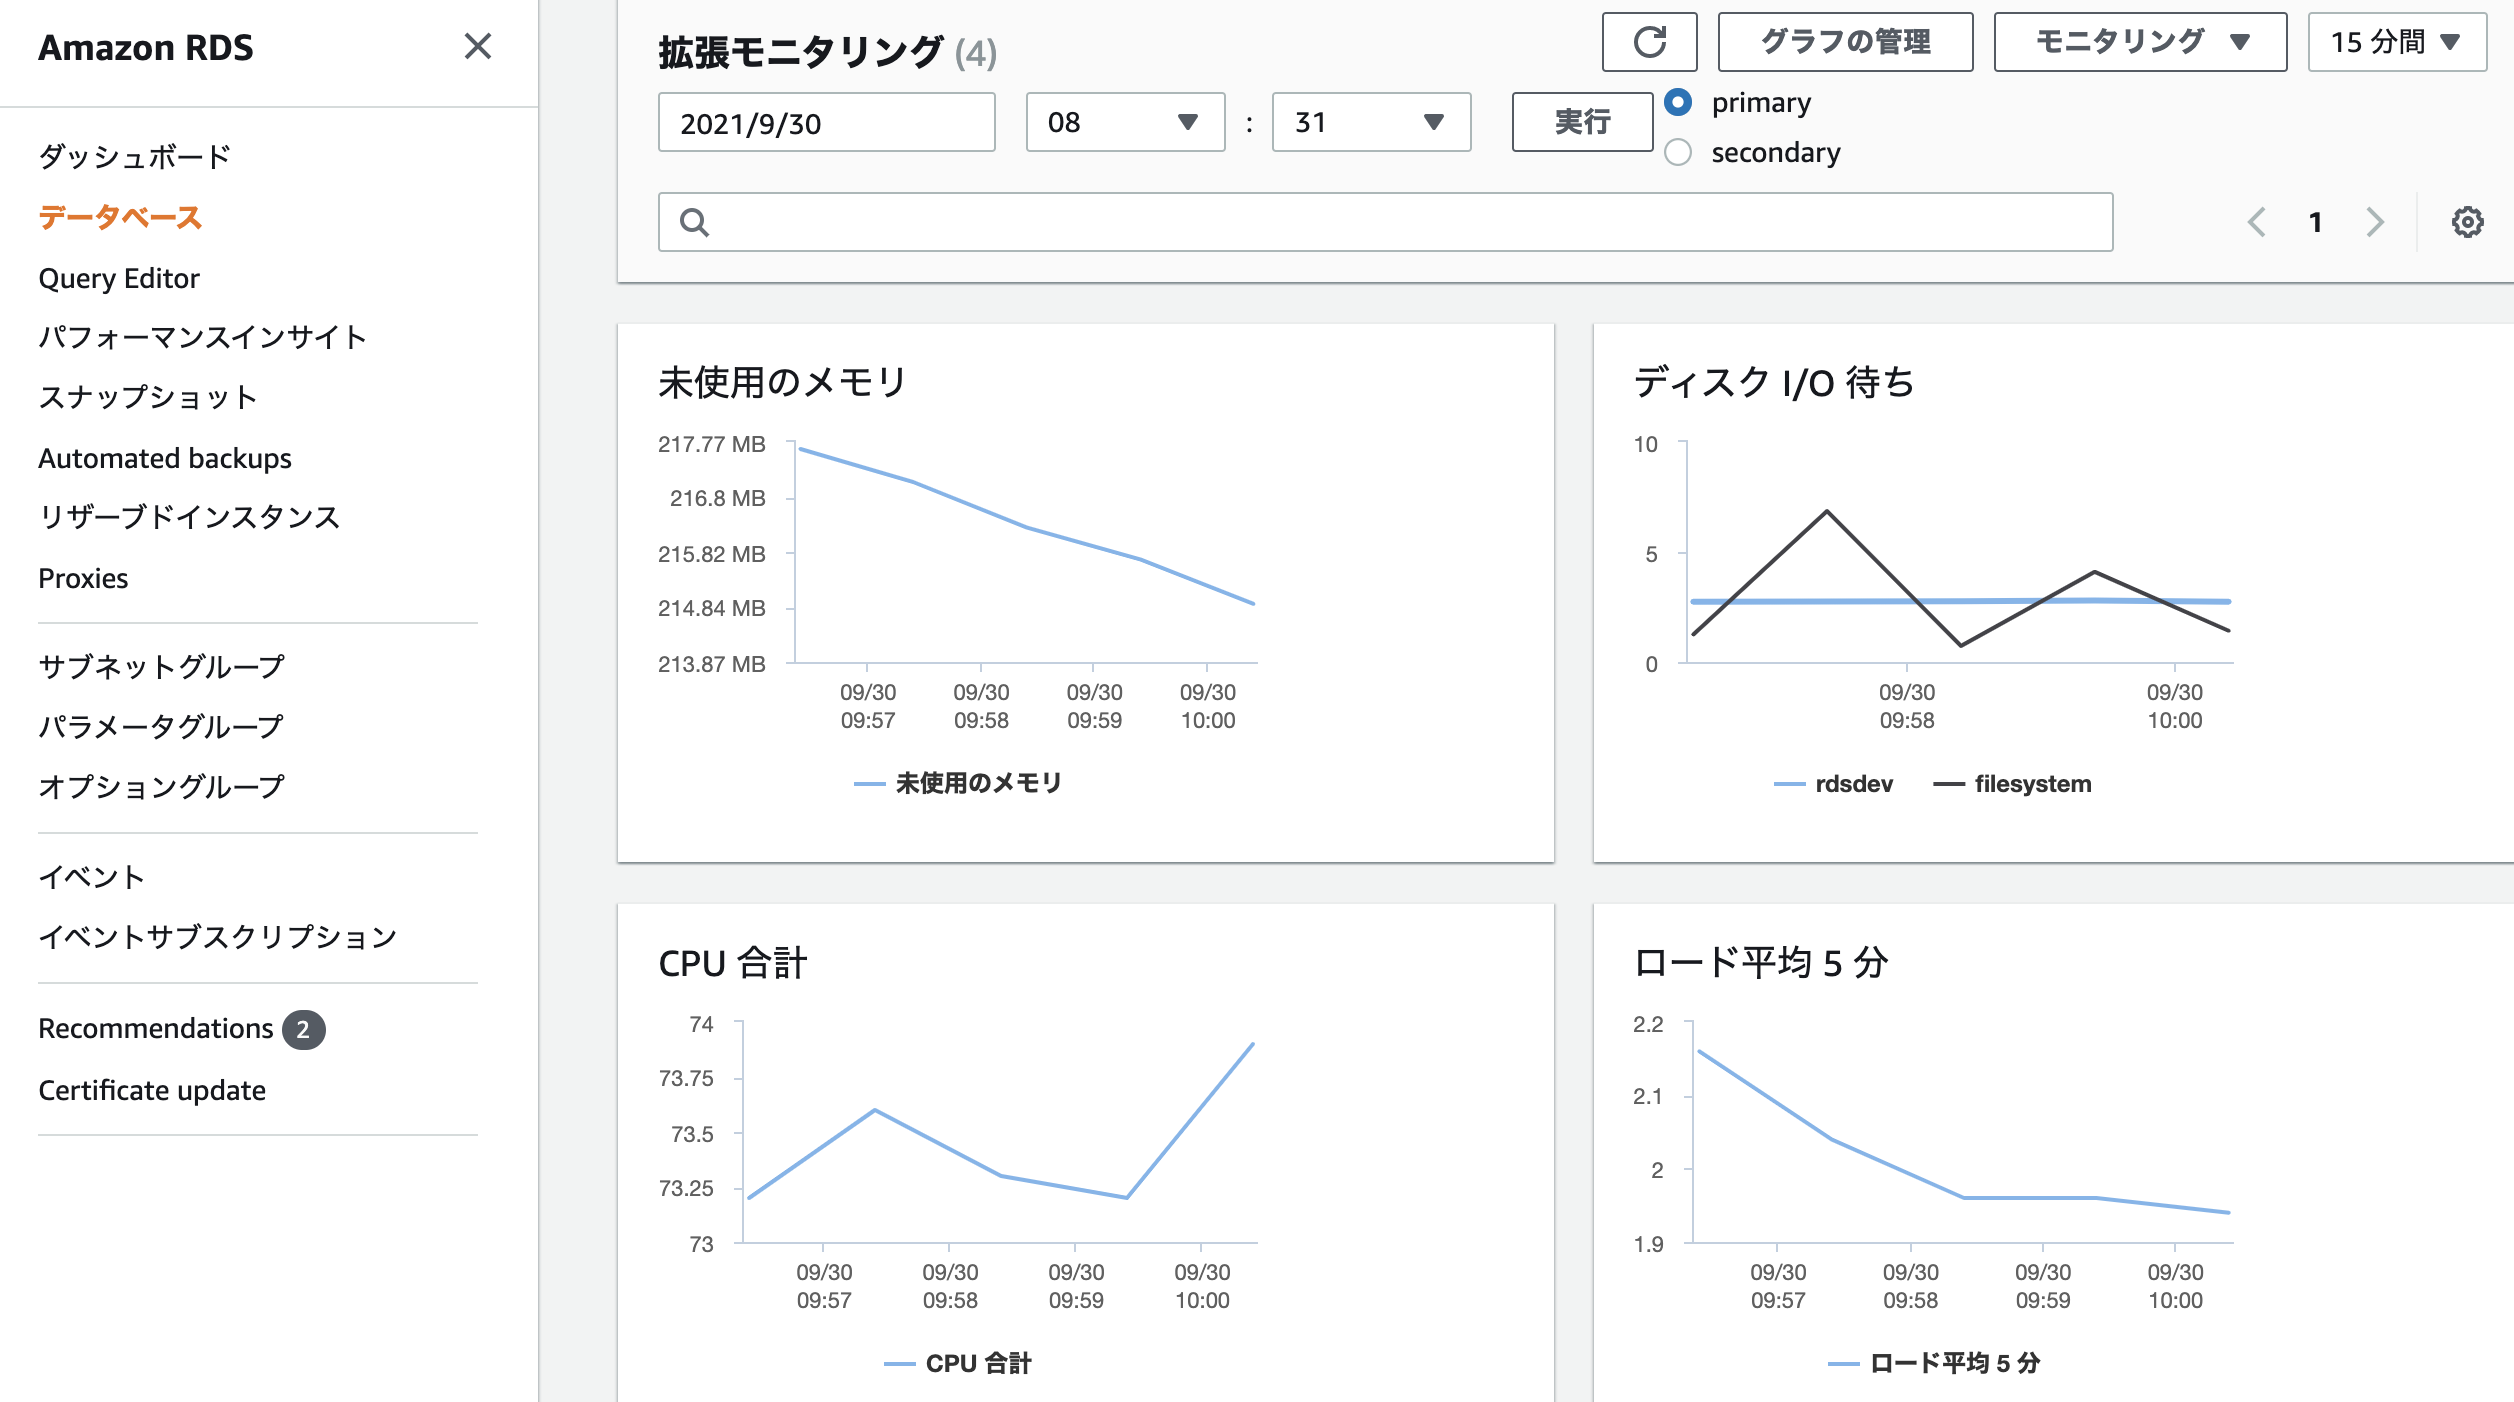This screenshot has width=2514, height=1402.
Task: Open the モニタリング dropdown
Action: pos(2140,42)
